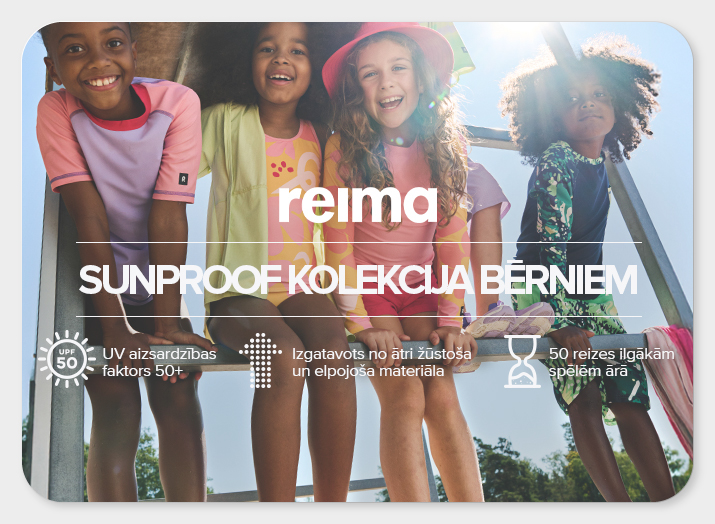
Task: Click the '50 reizes ilgākām spēlēm ārā' text
Action: [x=611, y=362]
